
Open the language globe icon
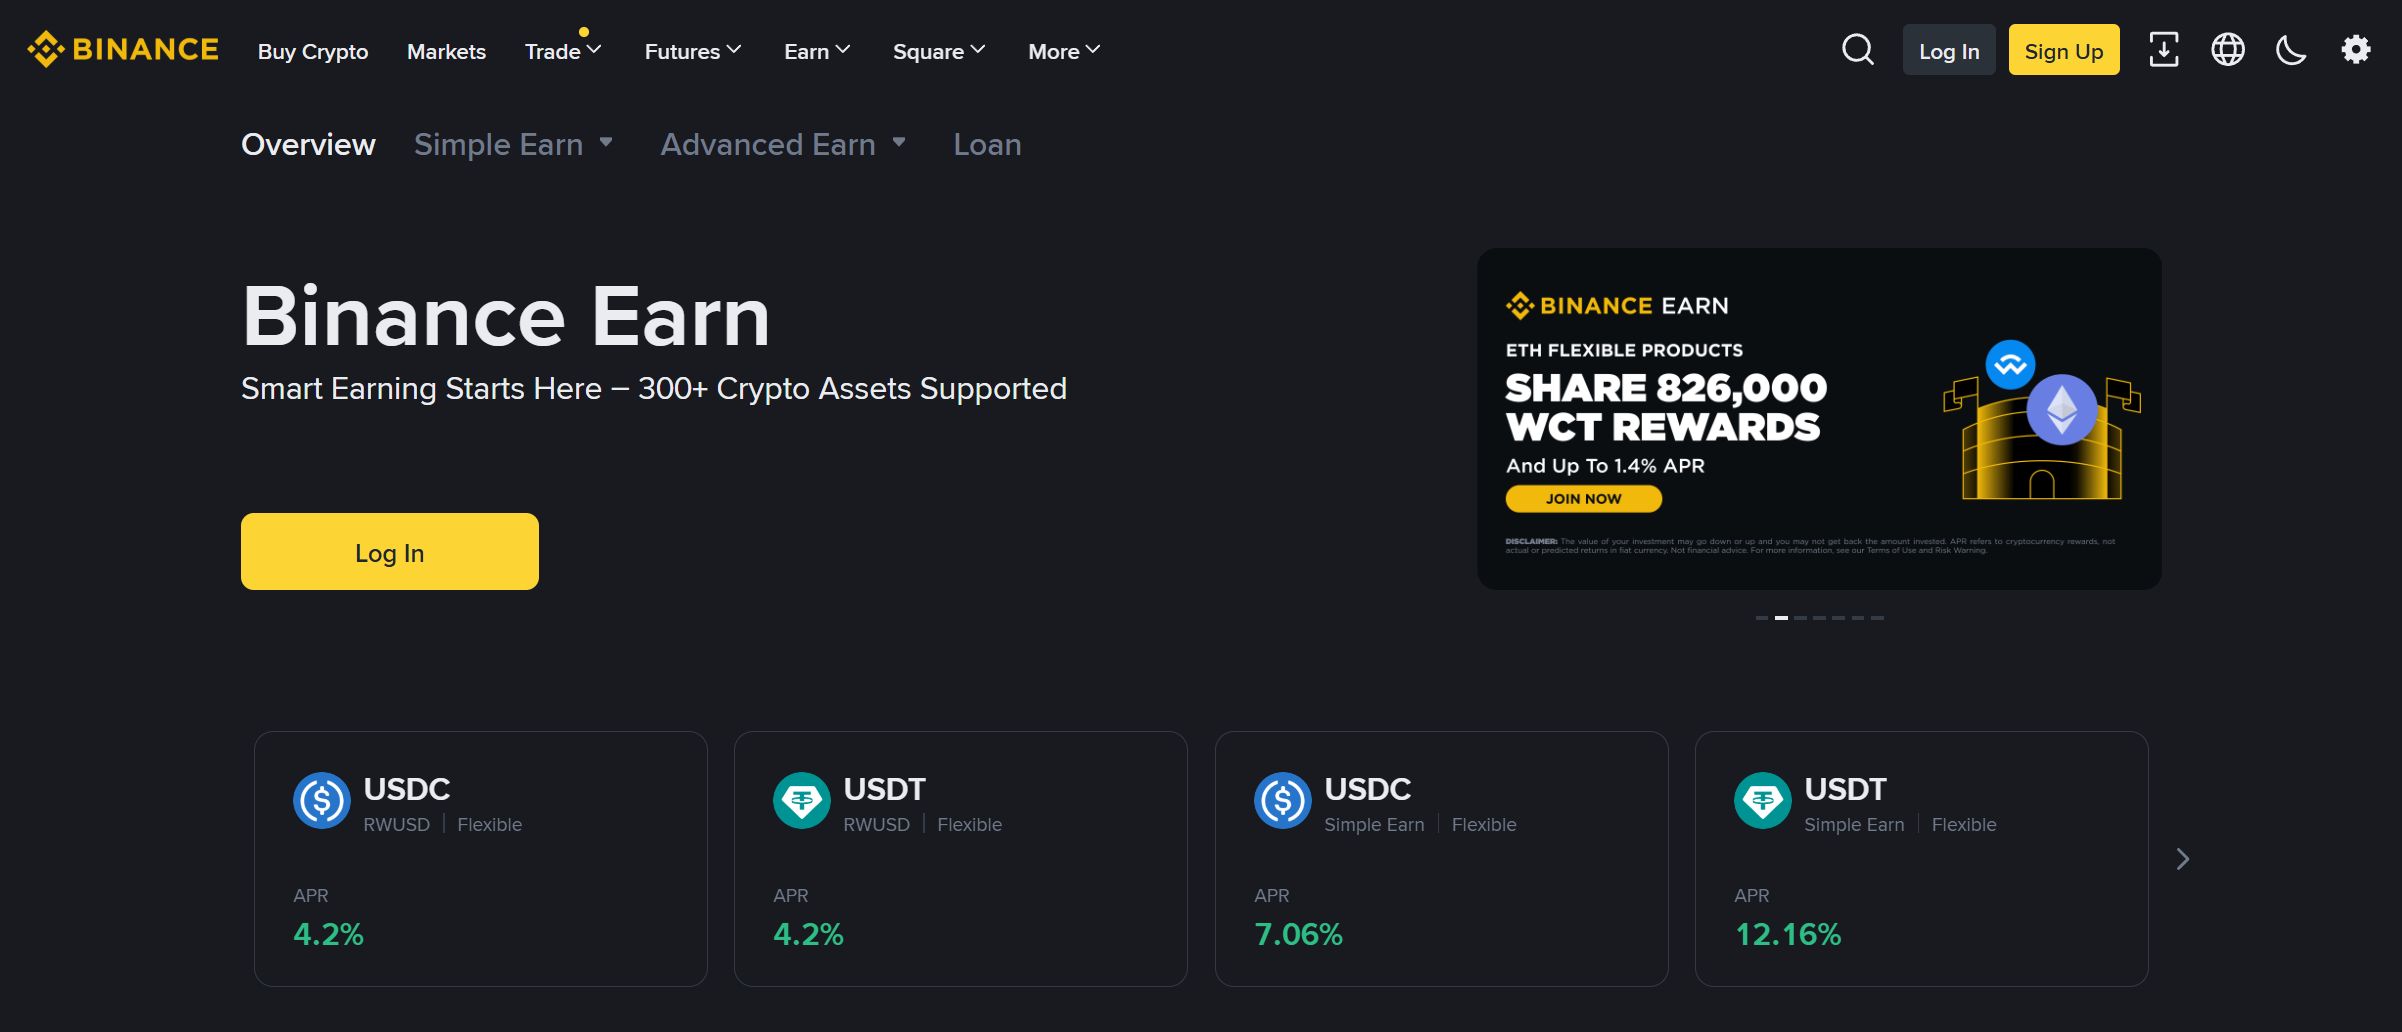click(2227, 49)
